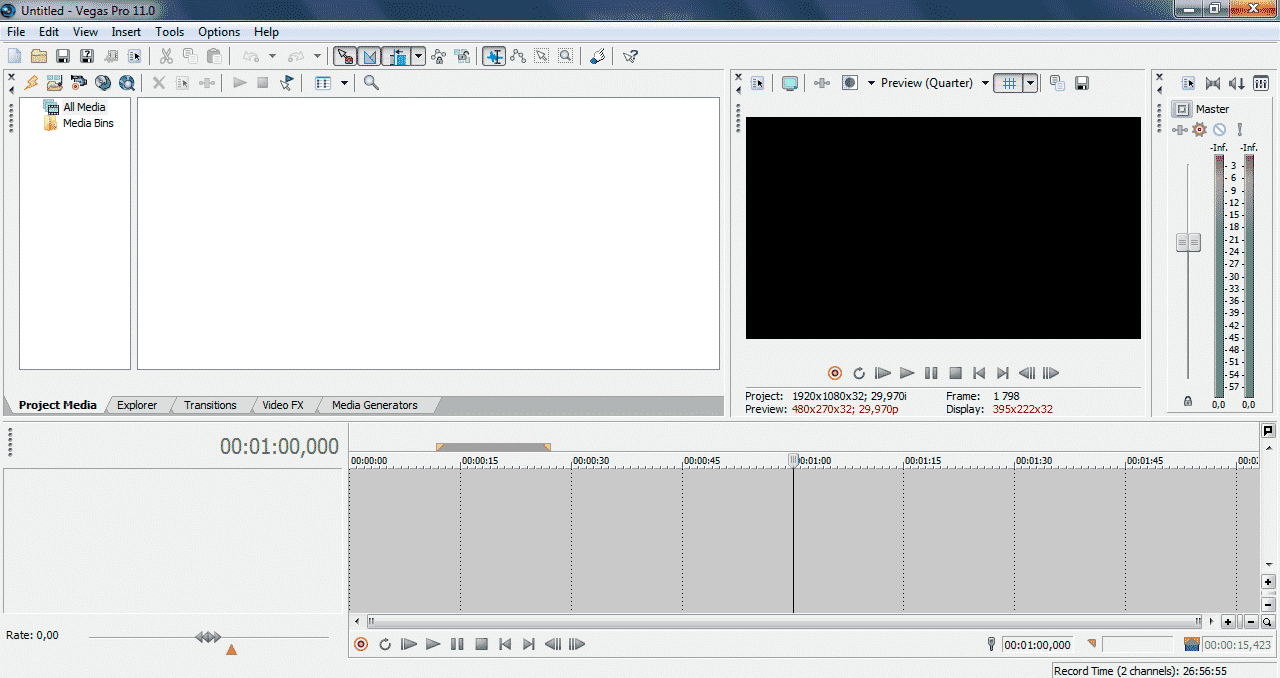Click the Master volume fader handle
The height and width of the screenshot is (678, 1280).
click(1188, 242)
